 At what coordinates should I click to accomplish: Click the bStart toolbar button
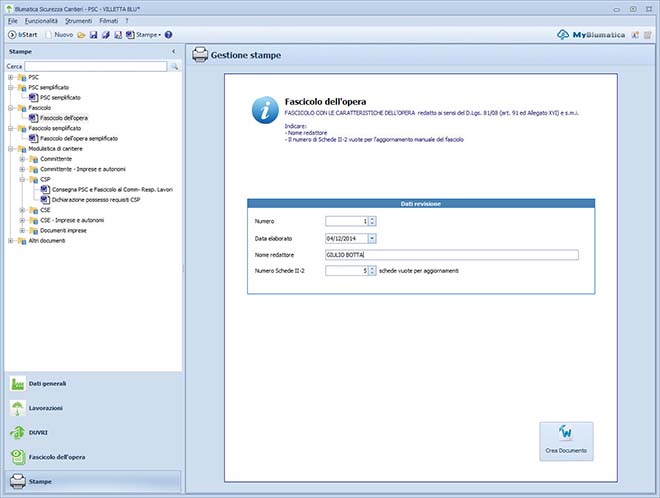[x=22, y=34]
